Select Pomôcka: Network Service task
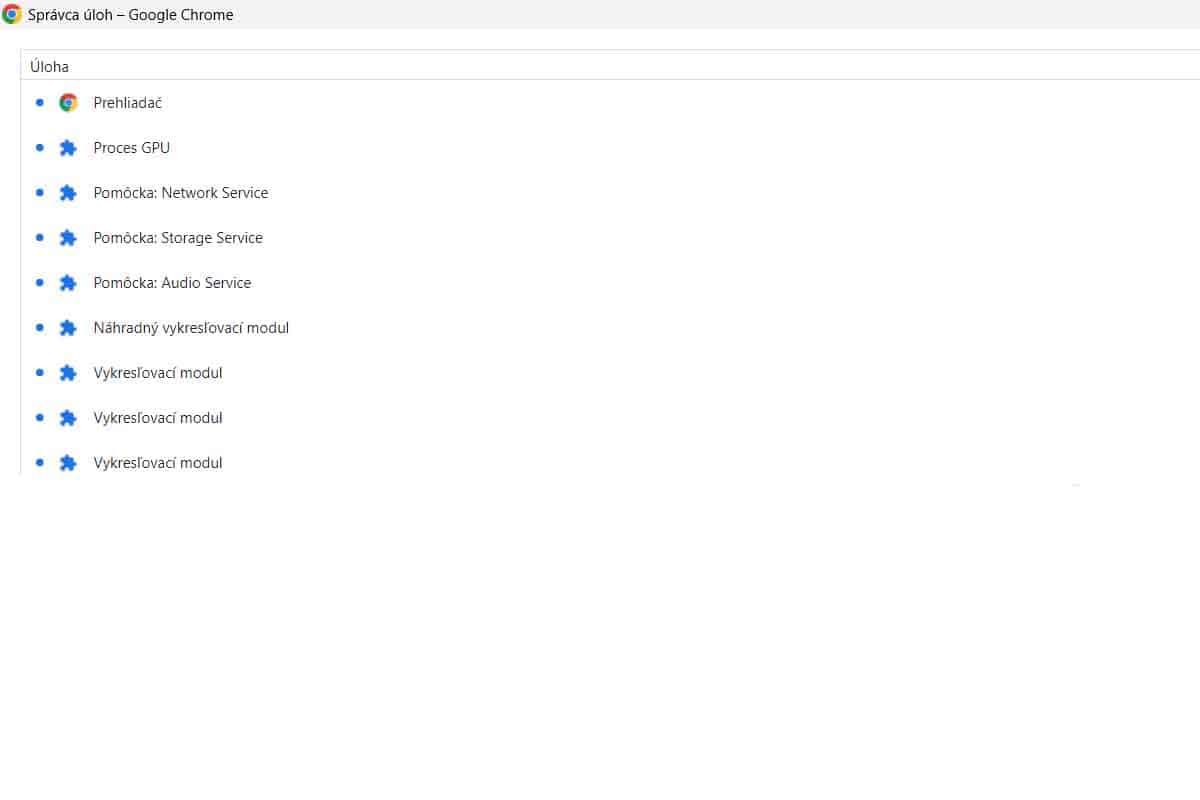1200x800 pixels. pyautogui.click(x=610, y=192)
